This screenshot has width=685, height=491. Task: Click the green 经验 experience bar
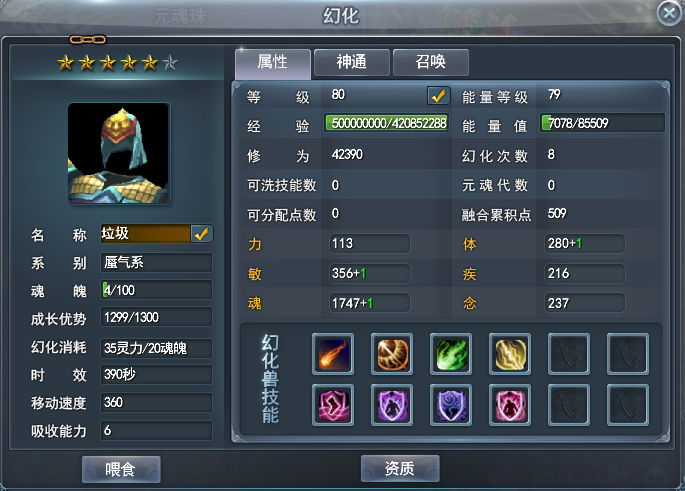point(387,123)
